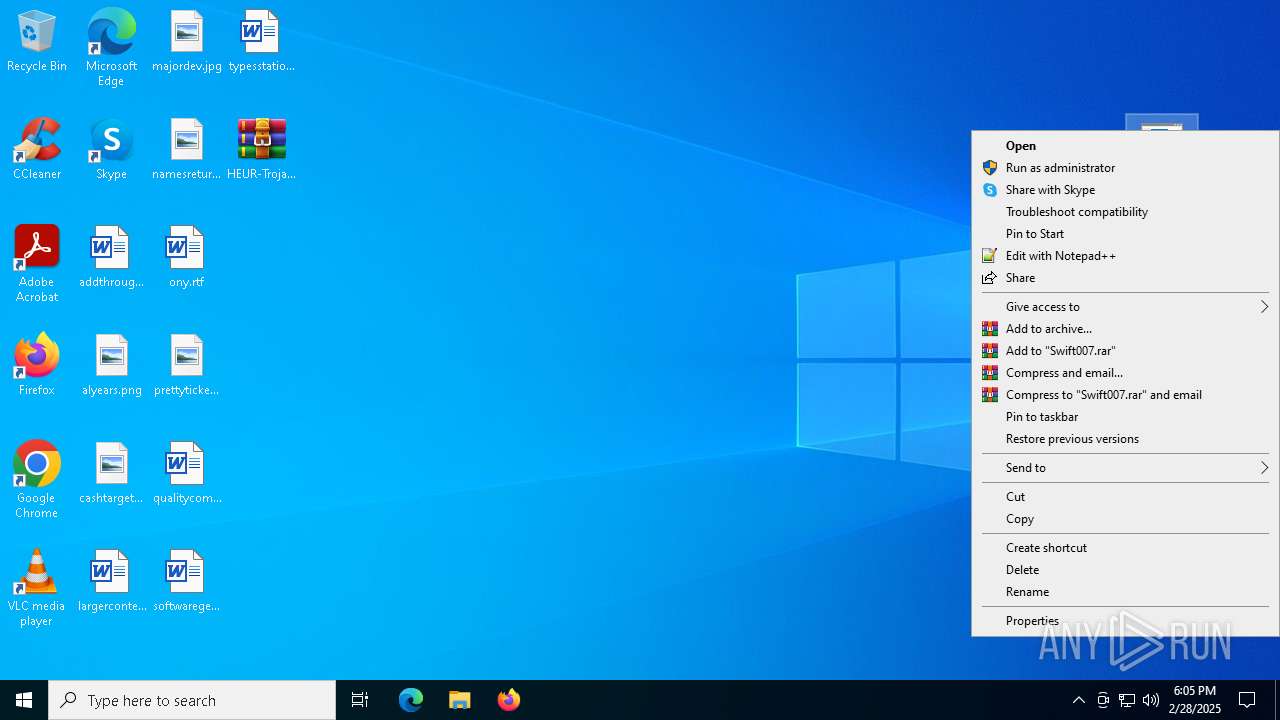This screenshot has height=720, width=1280.
Task: Select the cashtarget image file icon
Action: point(111,474)
